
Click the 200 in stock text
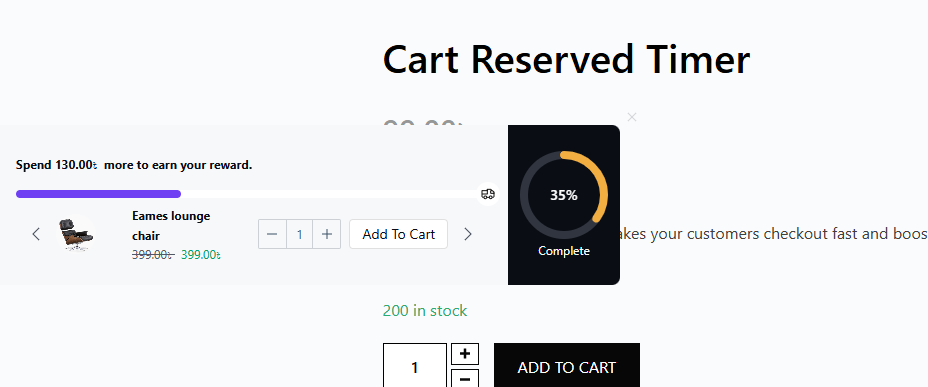(x=425, y=311)
